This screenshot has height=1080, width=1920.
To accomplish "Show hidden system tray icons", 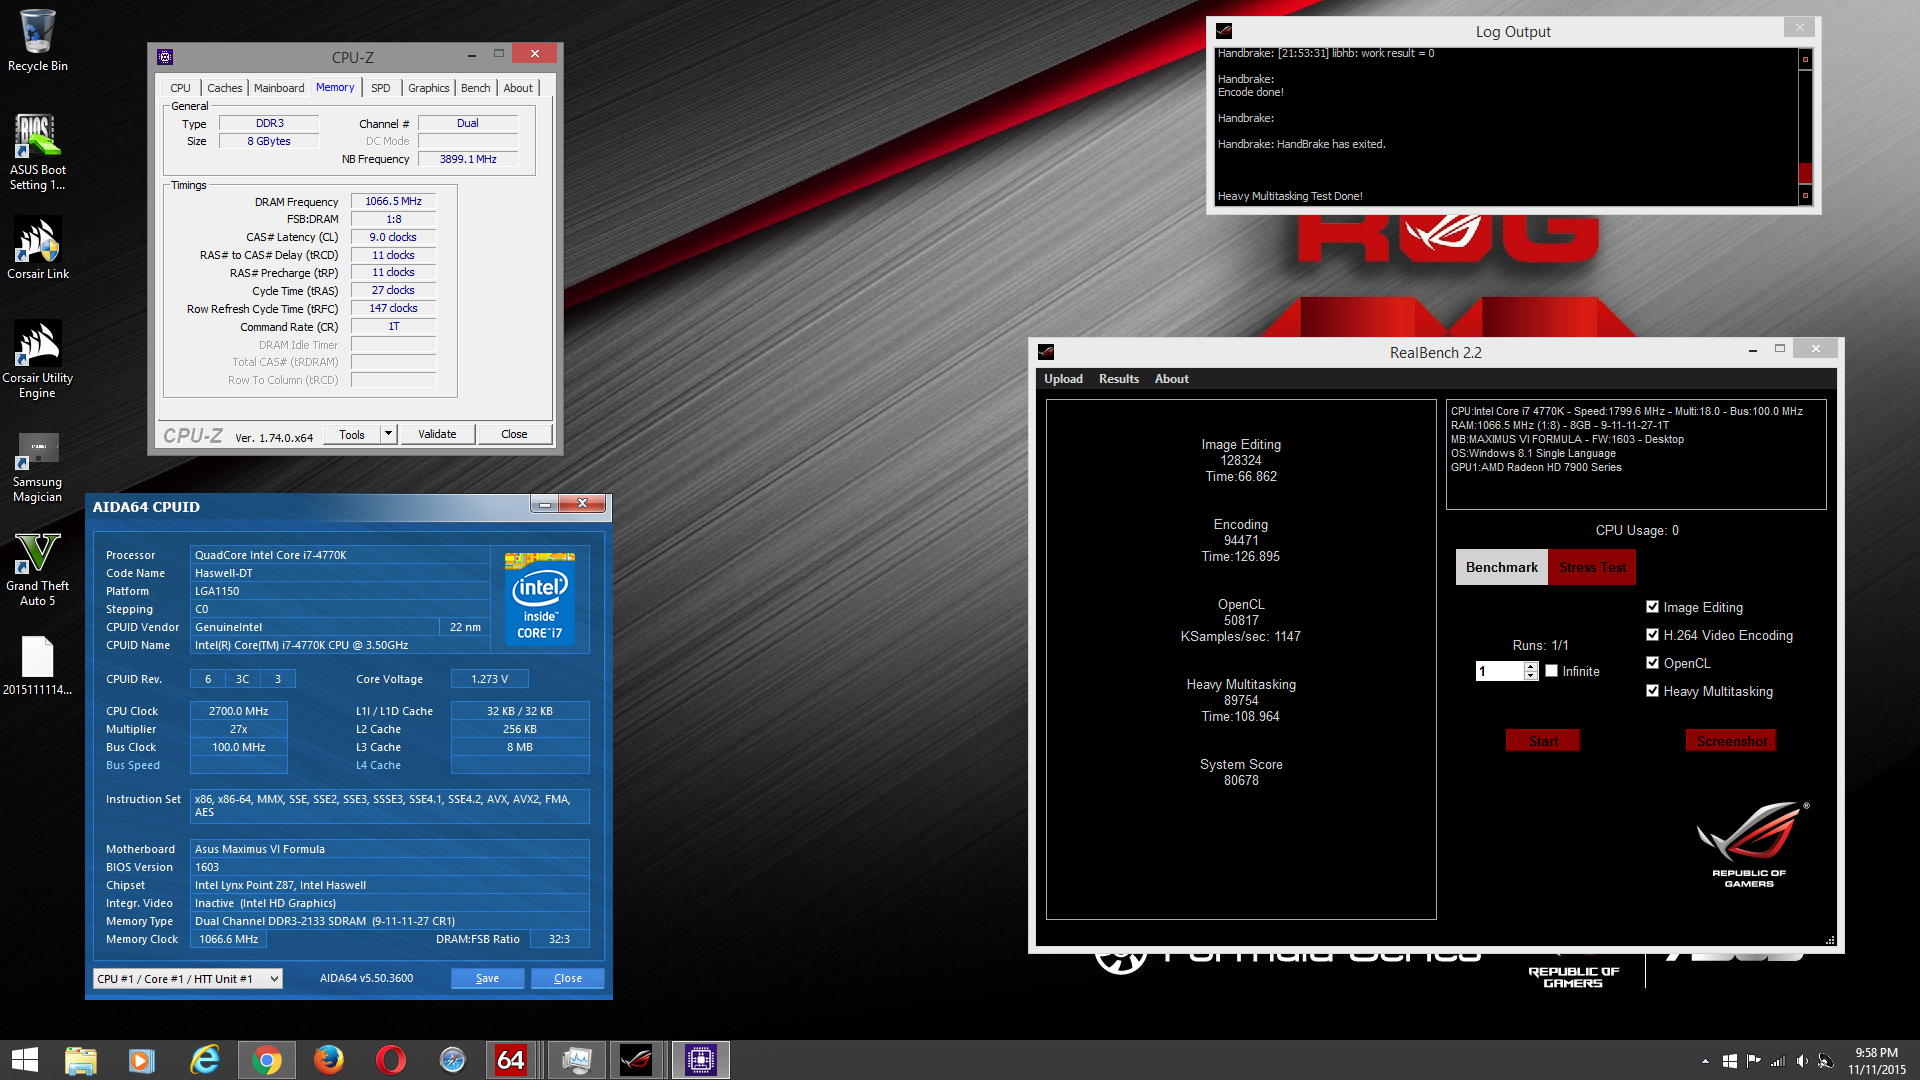I will tap(1705, 1061).
